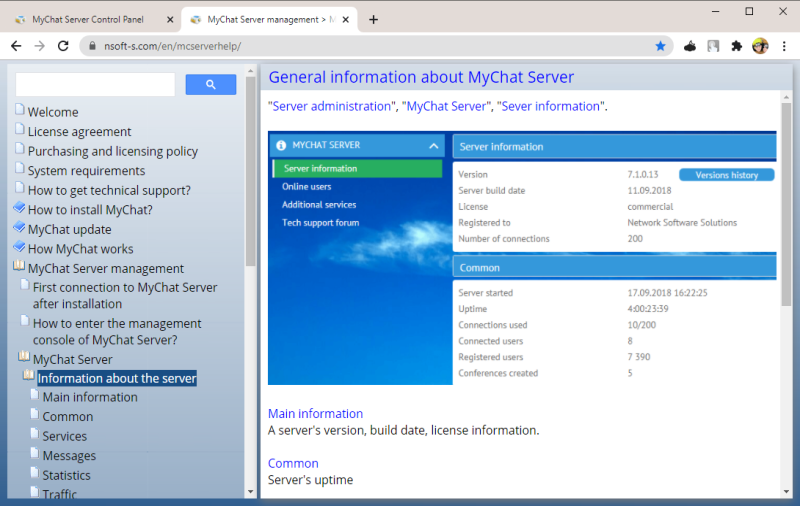800x506 pixels.
Task: Collapse the MYCHAT SERVER chevron in screenshot
Action: pyautogui.click(x=434, y=146)
